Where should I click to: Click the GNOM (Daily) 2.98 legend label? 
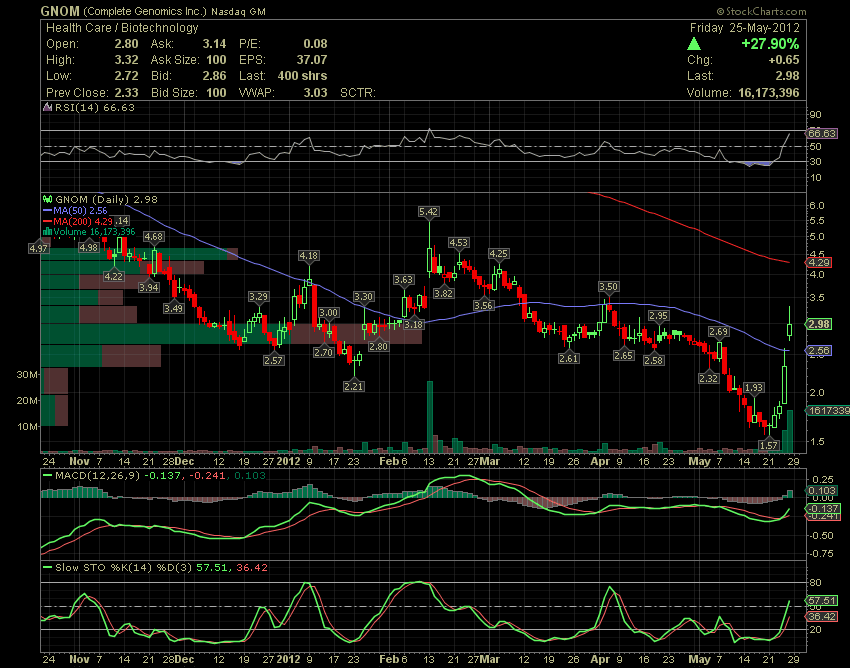(x=106, y=200)
